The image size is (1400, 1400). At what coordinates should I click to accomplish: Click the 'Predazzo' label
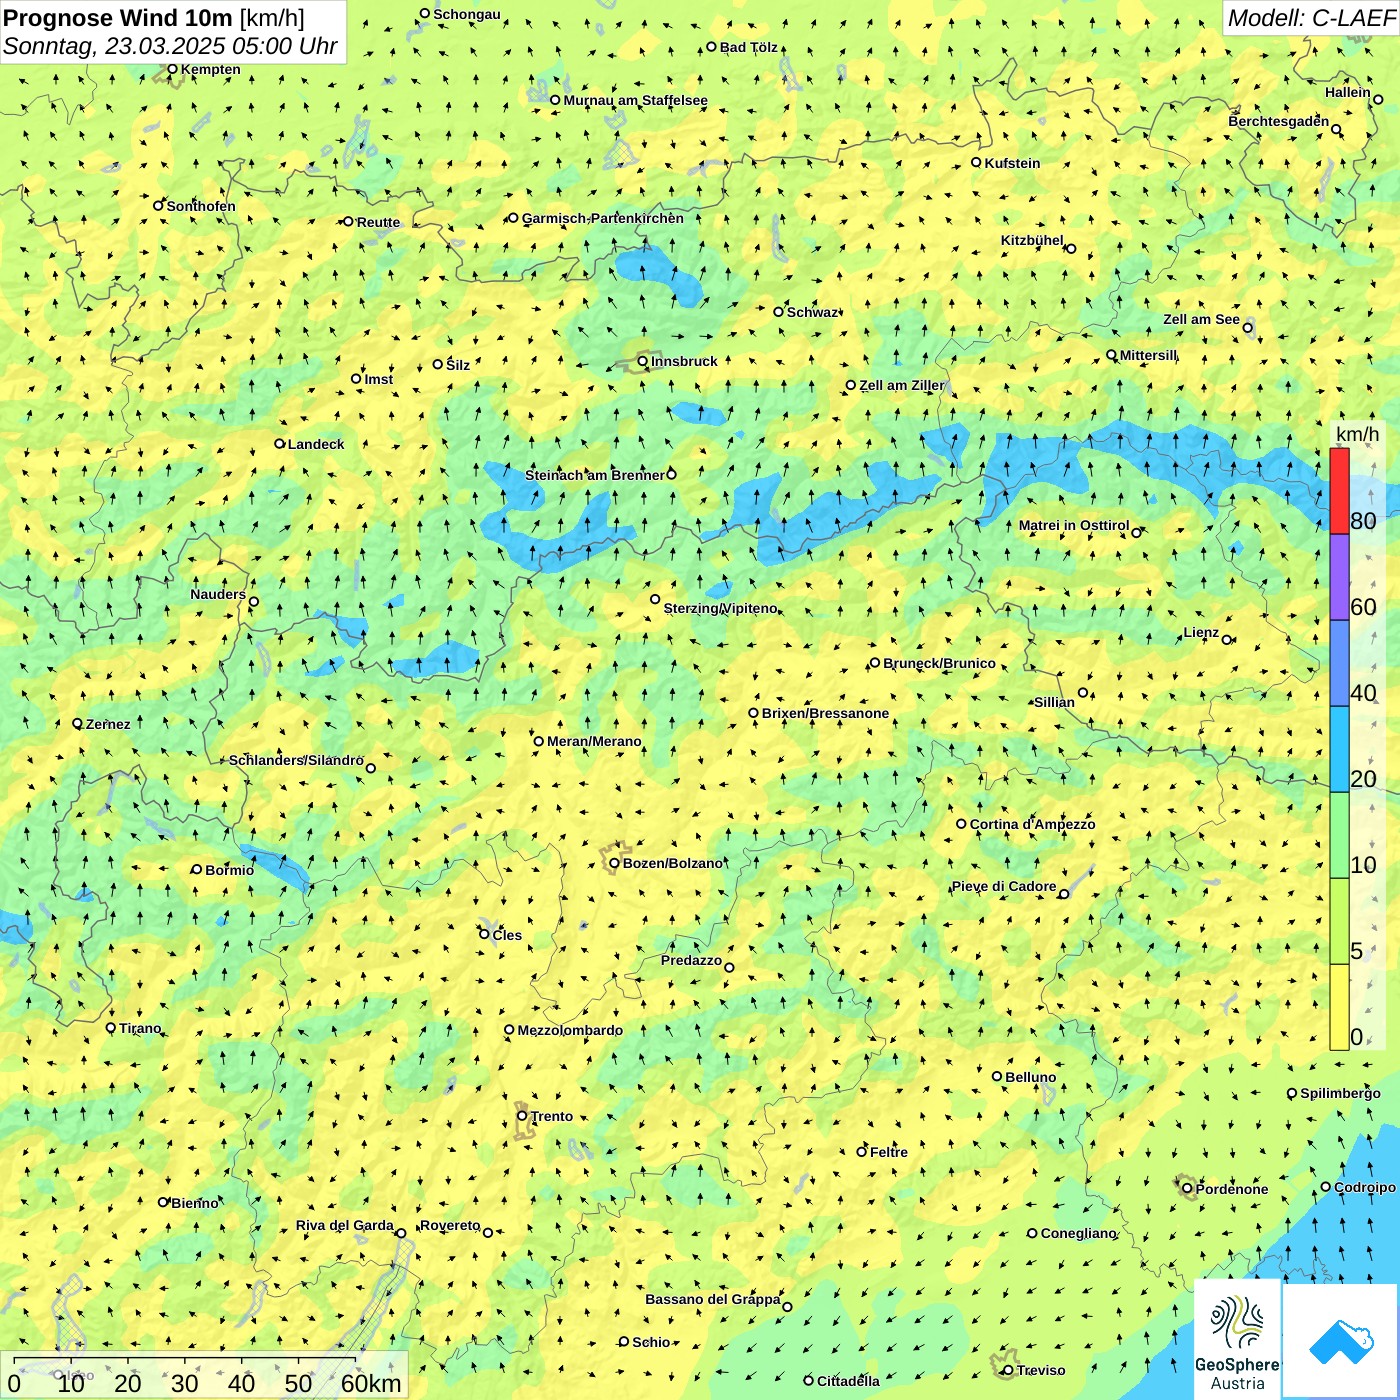pyautogui.click(x=691, y=960)
